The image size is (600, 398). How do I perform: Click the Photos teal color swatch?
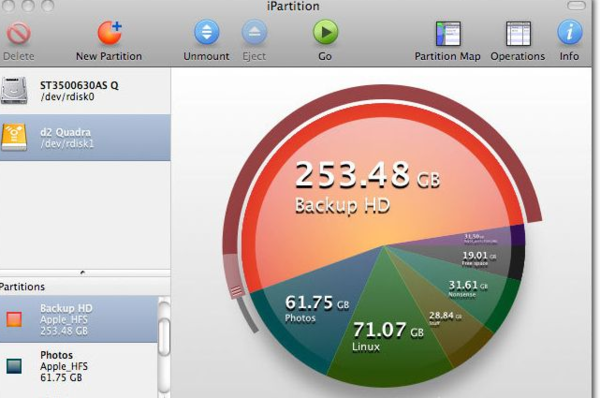(x=14, y=366)
